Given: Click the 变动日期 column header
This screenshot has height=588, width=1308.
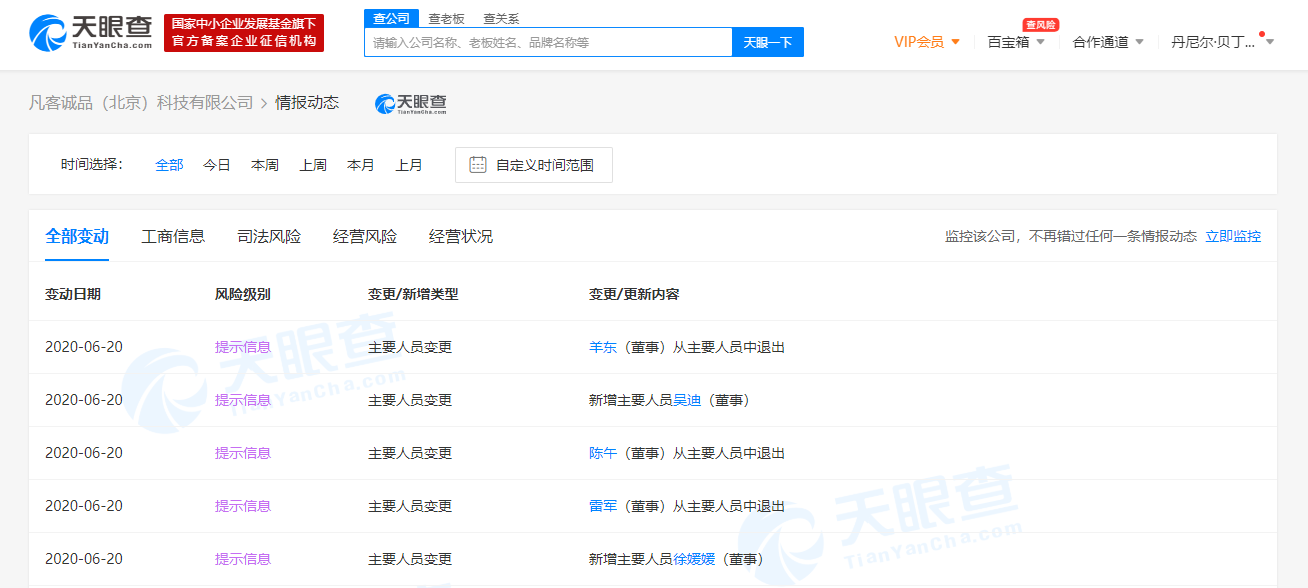Looking at the screenshot, I should [73, 294].
